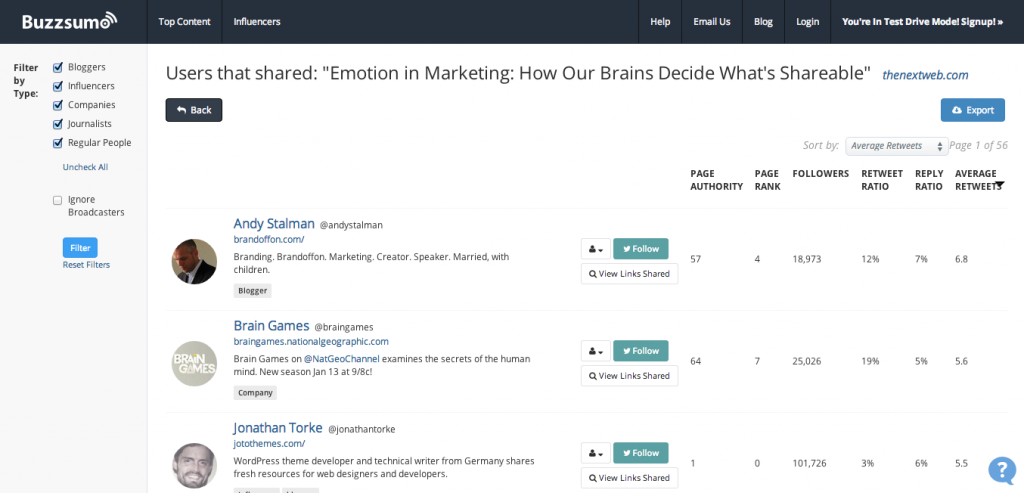The image size is (1024, 493).
Task: Click the Page 1 of 56 indicator
Action: click(x=978, y=146)
